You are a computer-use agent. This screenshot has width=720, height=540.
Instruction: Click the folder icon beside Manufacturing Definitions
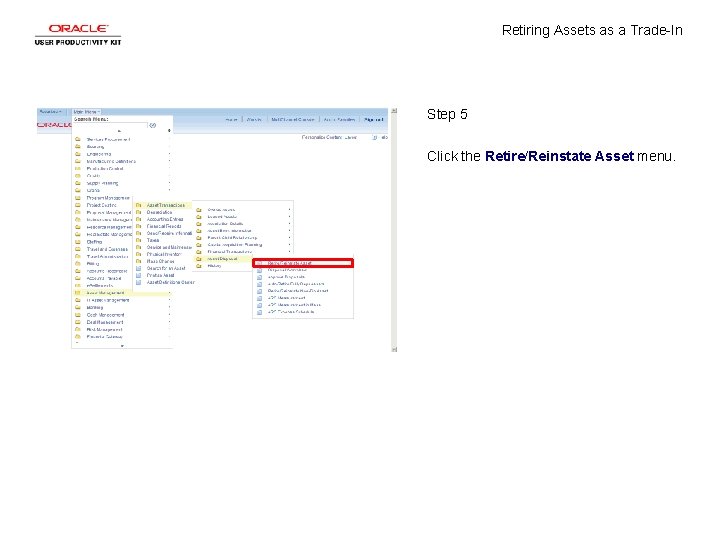[78, 161]
